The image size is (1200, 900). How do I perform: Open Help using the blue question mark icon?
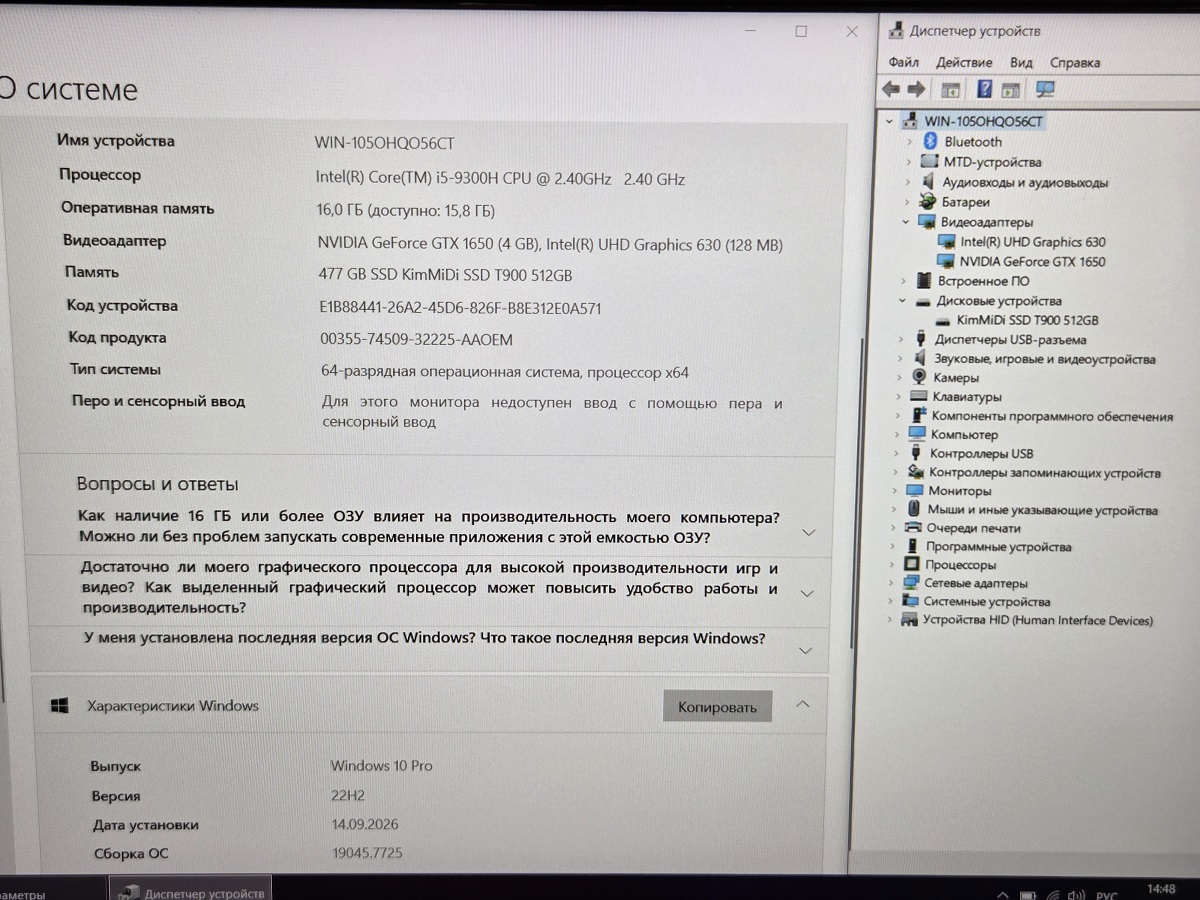(984, 90)
